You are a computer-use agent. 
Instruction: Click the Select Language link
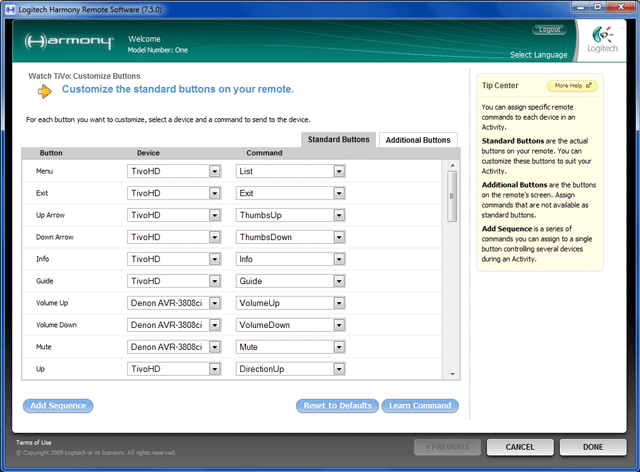539,55
